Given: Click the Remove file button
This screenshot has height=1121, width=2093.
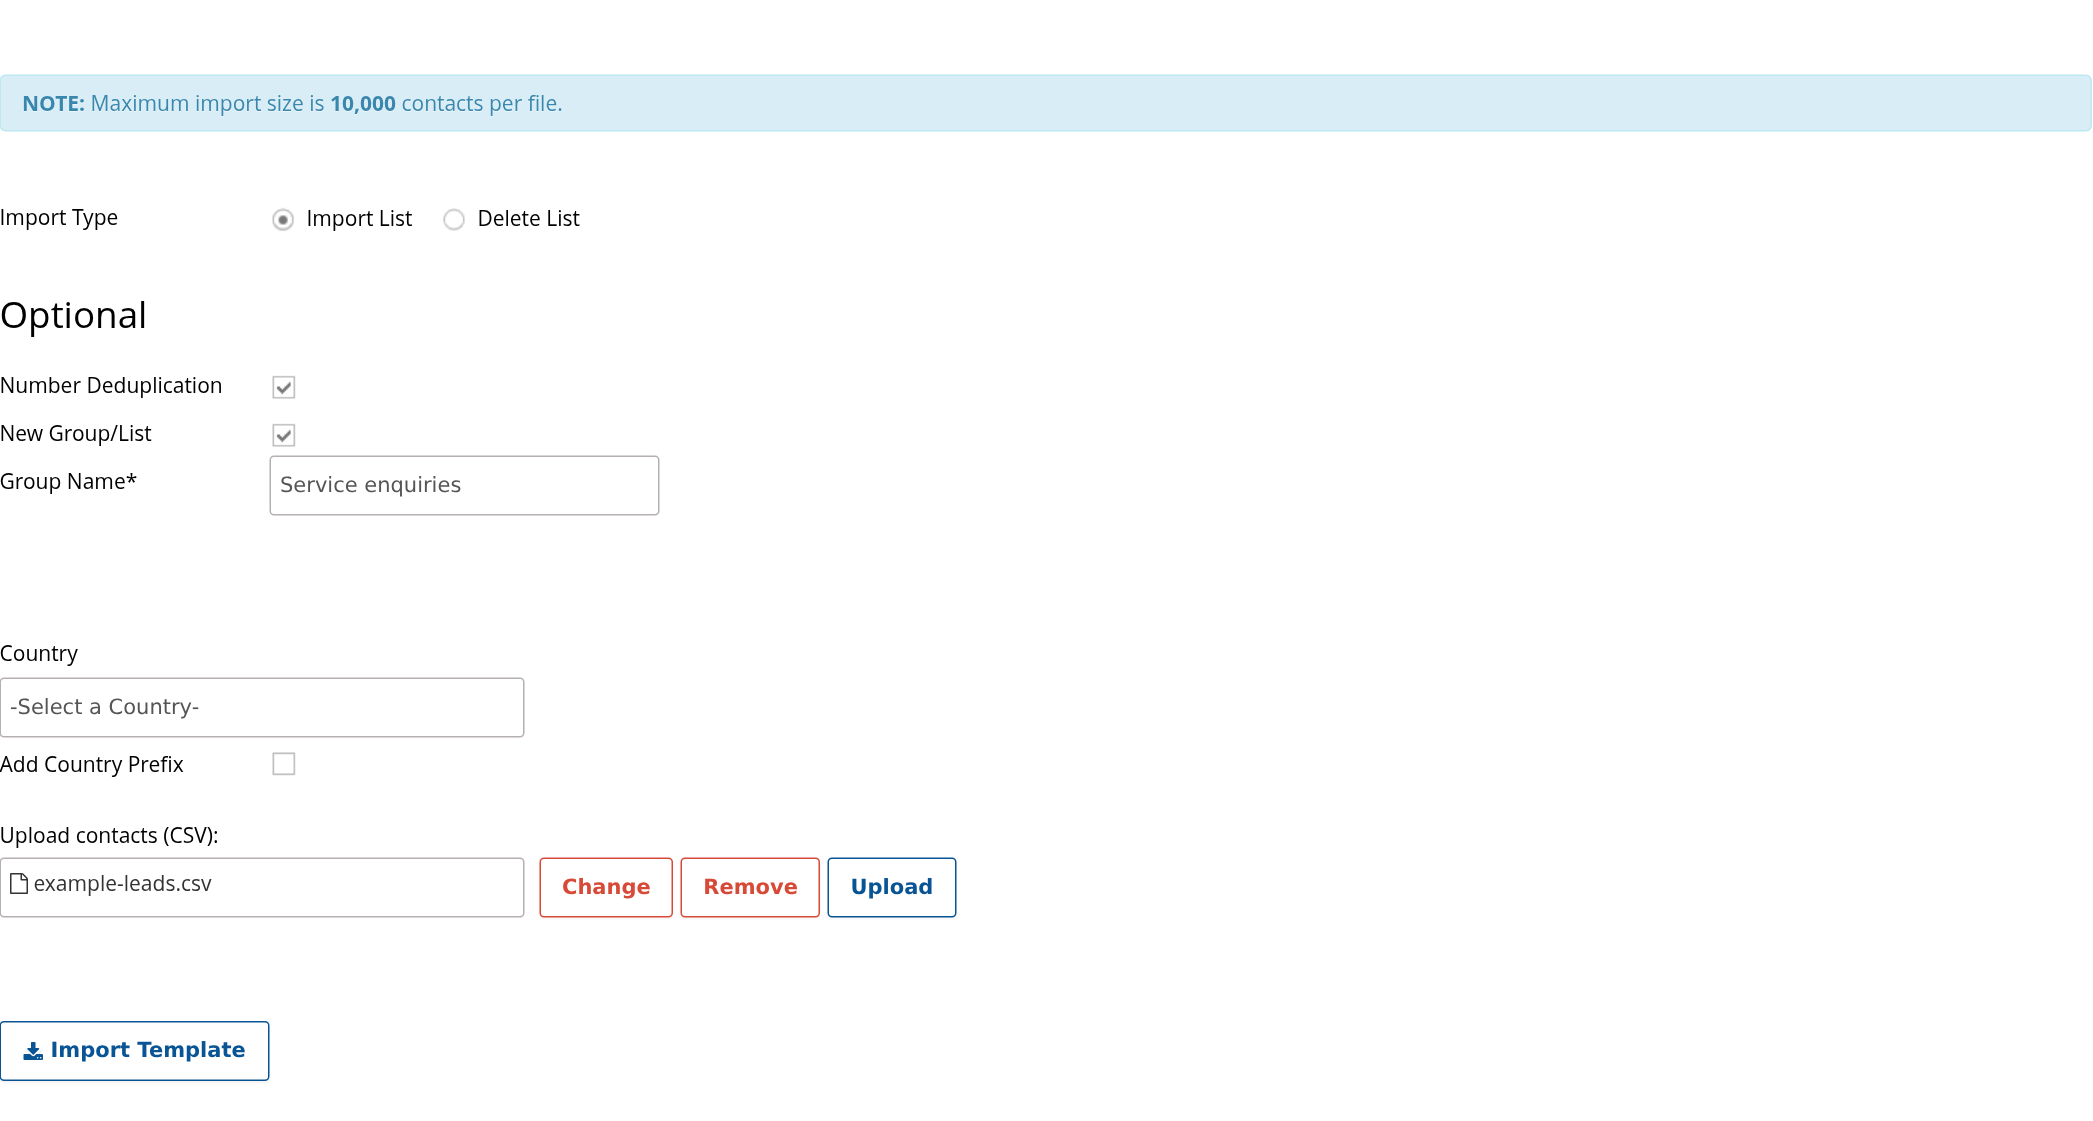Looking at the screenshot, I should tap(750, 887).
